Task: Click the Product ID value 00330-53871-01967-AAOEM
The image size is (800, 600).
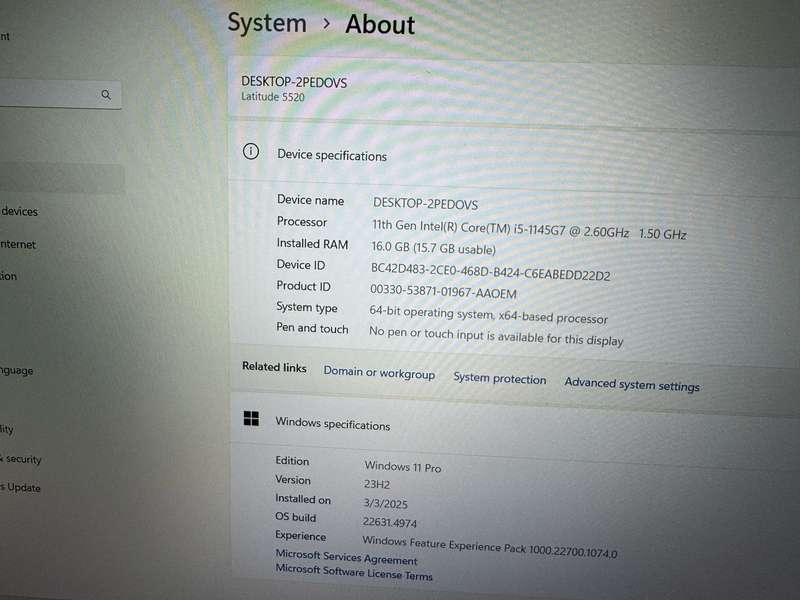Action: (443, 292)
